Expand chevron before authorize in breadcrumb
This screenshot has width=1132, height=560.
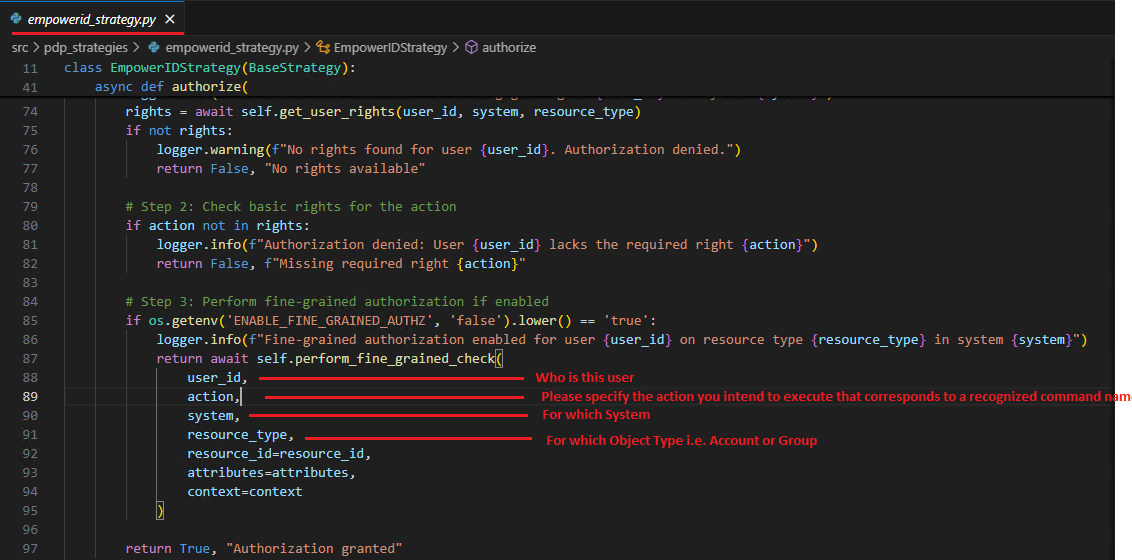[456, 48]
